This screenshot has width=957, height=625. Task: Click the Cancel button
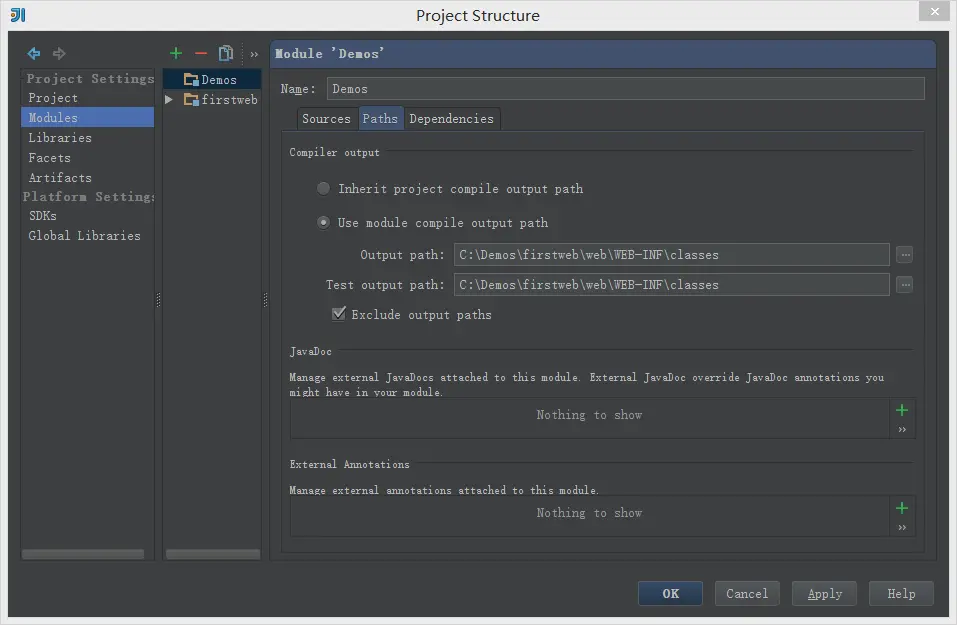[x=747, y=593]
